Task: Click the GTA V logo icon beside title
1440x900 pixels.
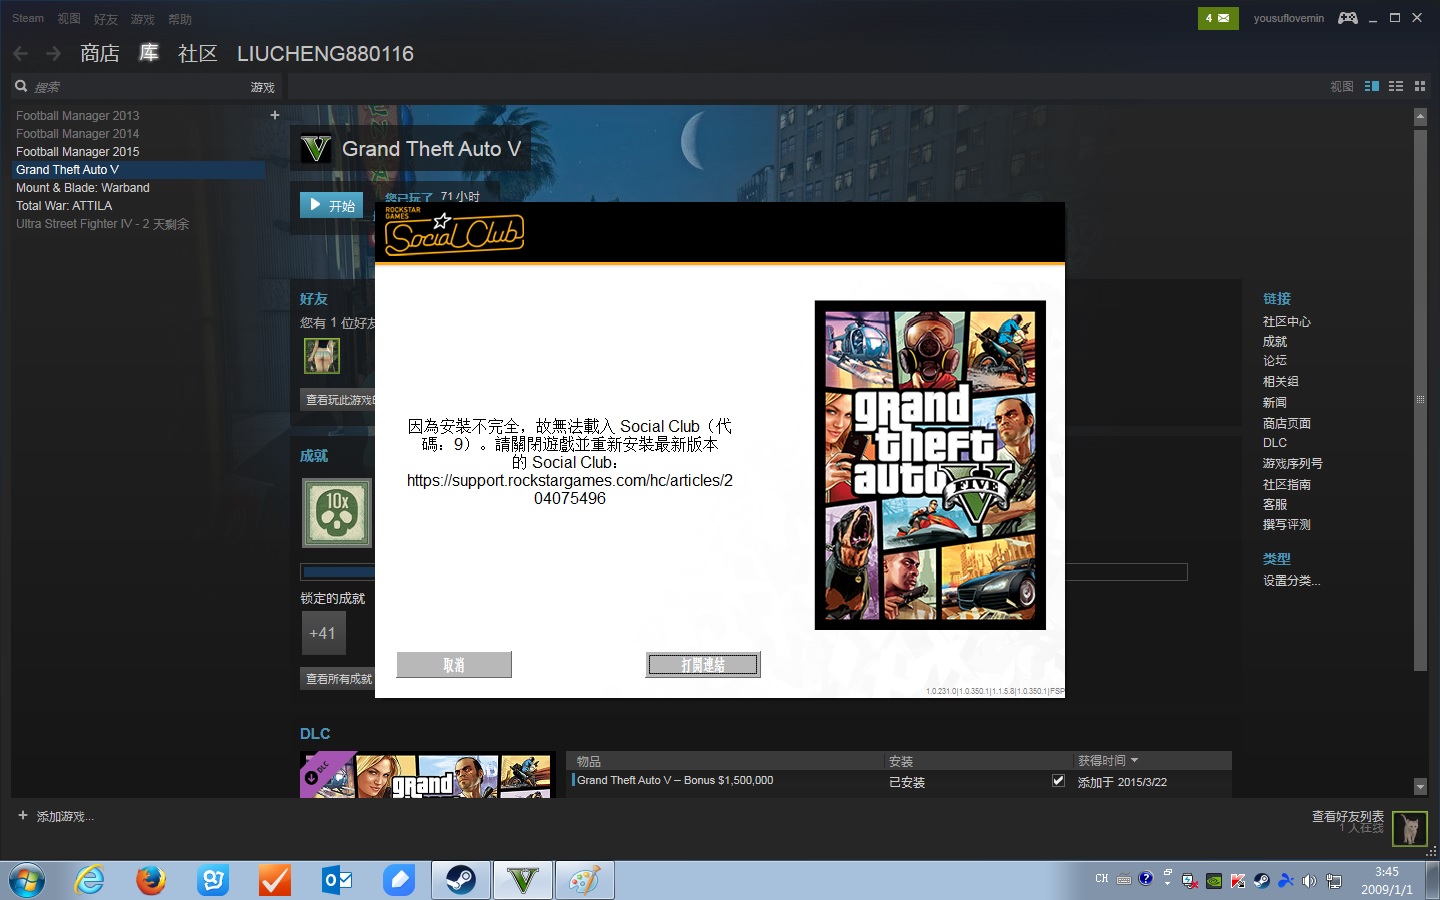Action: point(316,149)
